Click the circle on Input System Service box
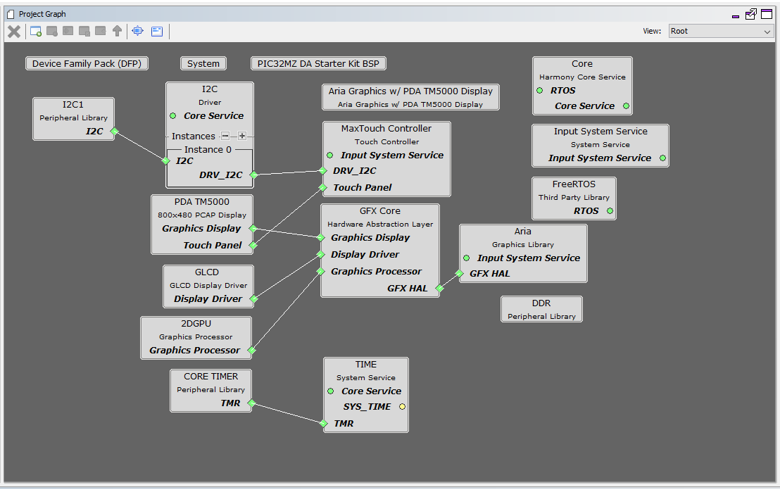The height and width of the screenshot is (489, 781). (x=662, y=158)
